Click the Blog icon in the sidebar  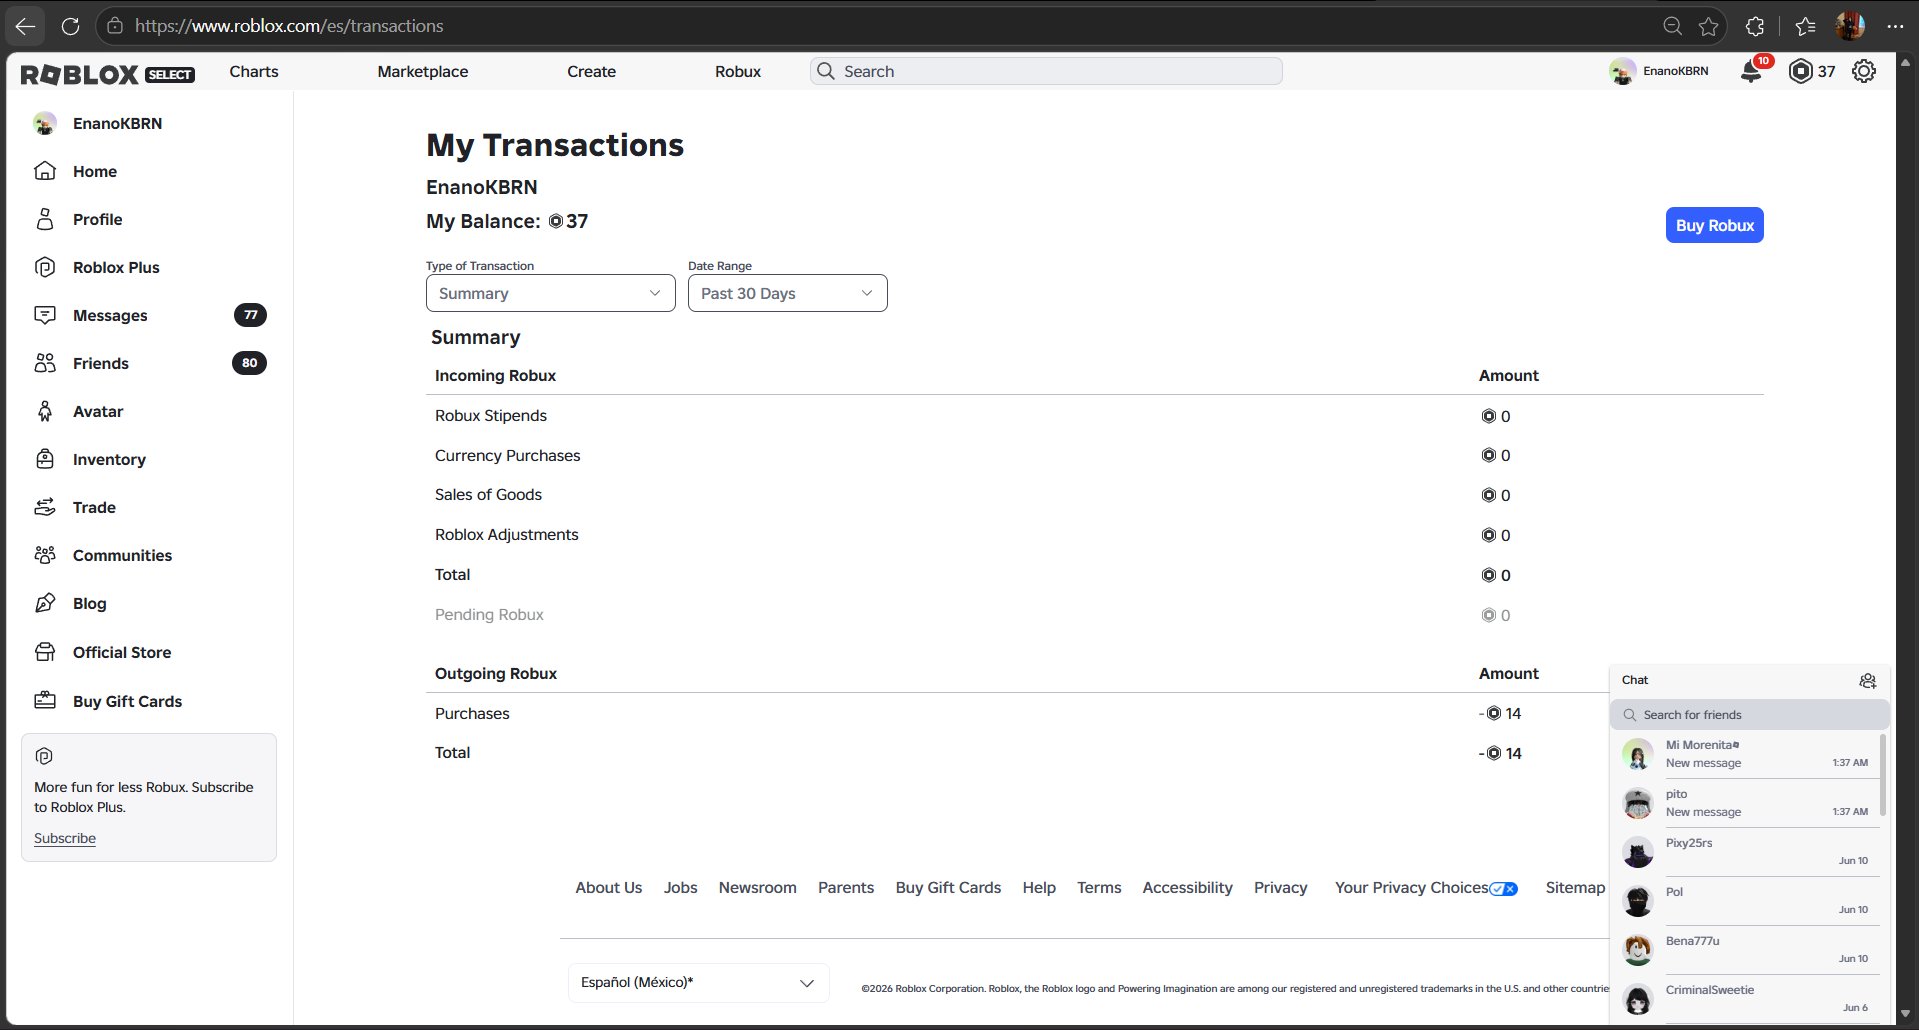pyautogui.click(x=45, y=603)
